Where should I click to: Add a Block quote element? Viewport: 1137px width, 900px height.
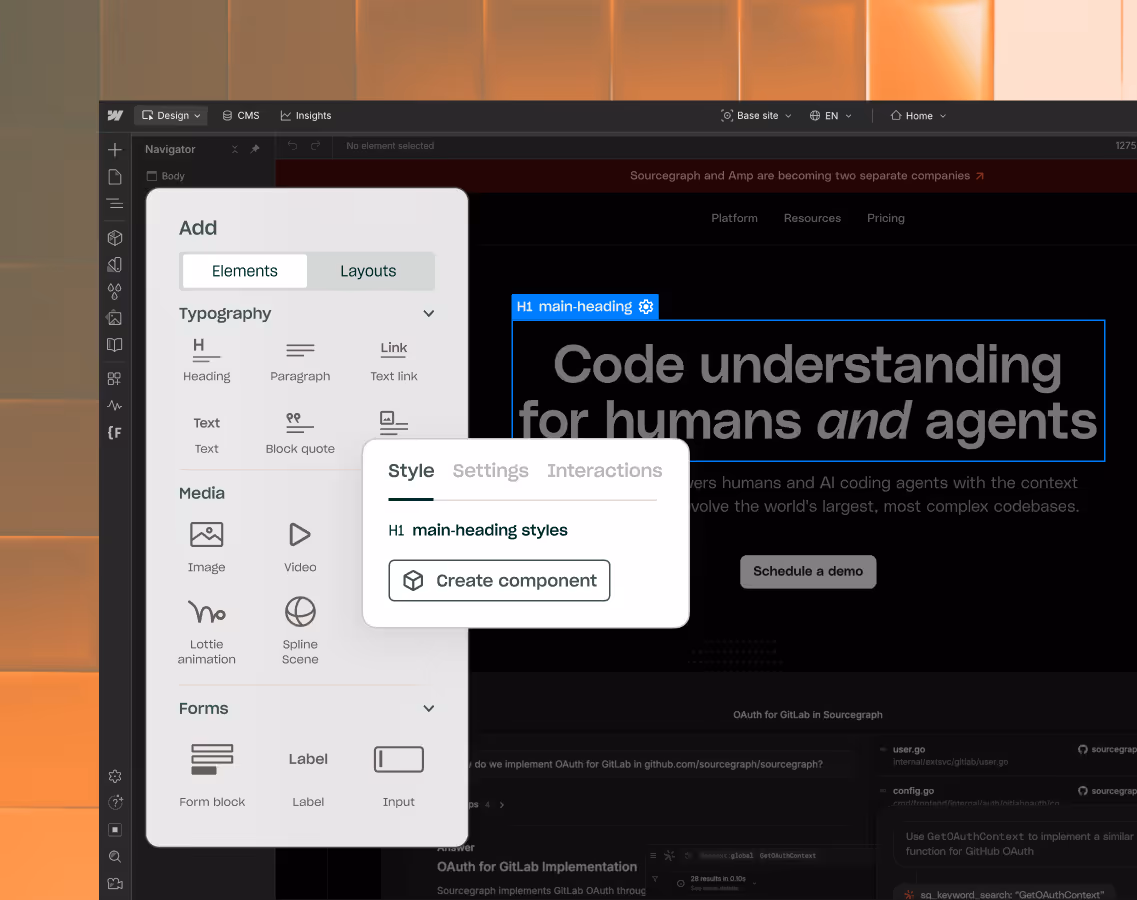click(300, 434)
